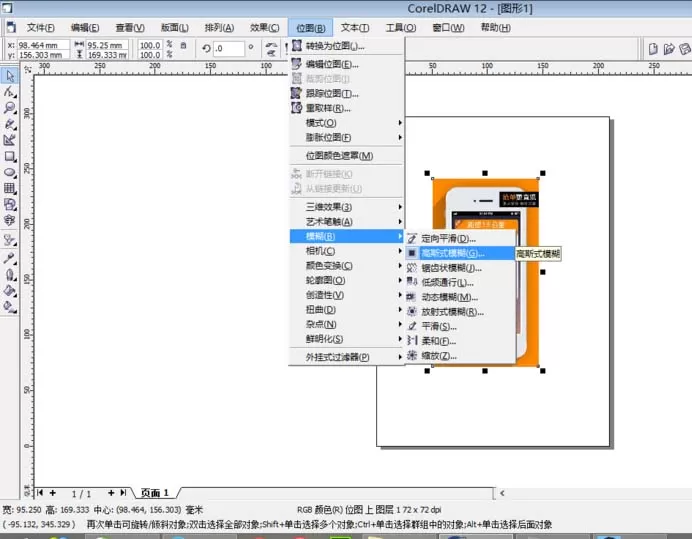Image resolution: width=692 pixels, height=539 pixels.
Task: Edit the object width field
Action: point(107,45)
